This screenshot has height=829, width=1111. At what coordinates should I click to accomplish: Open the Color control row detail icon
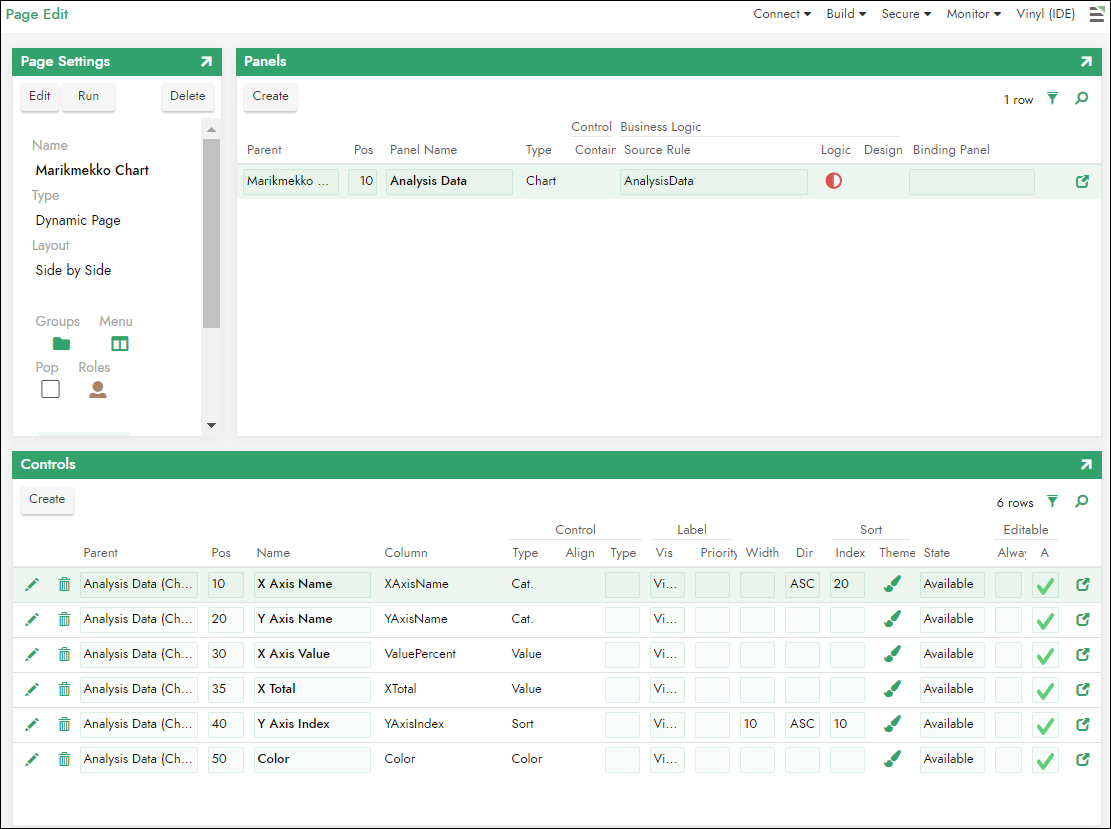[1082, 759]
